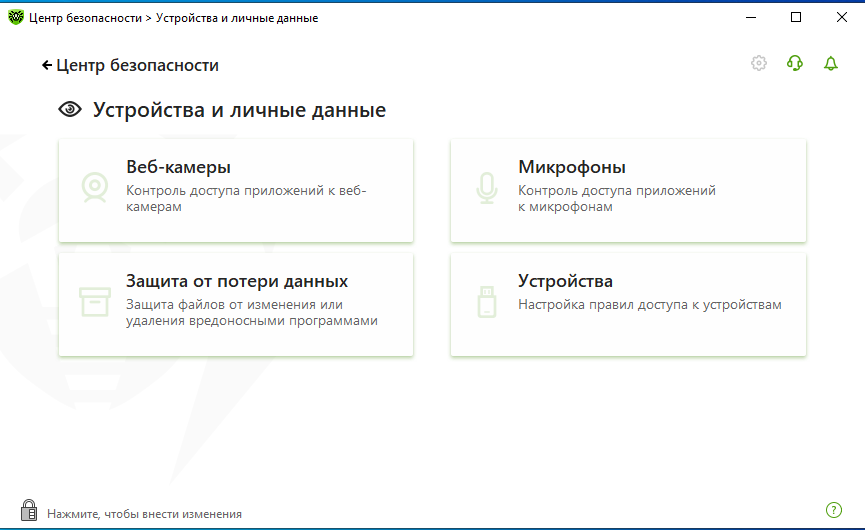Click the title bar breadcrumb text

[x=173, y=18]
